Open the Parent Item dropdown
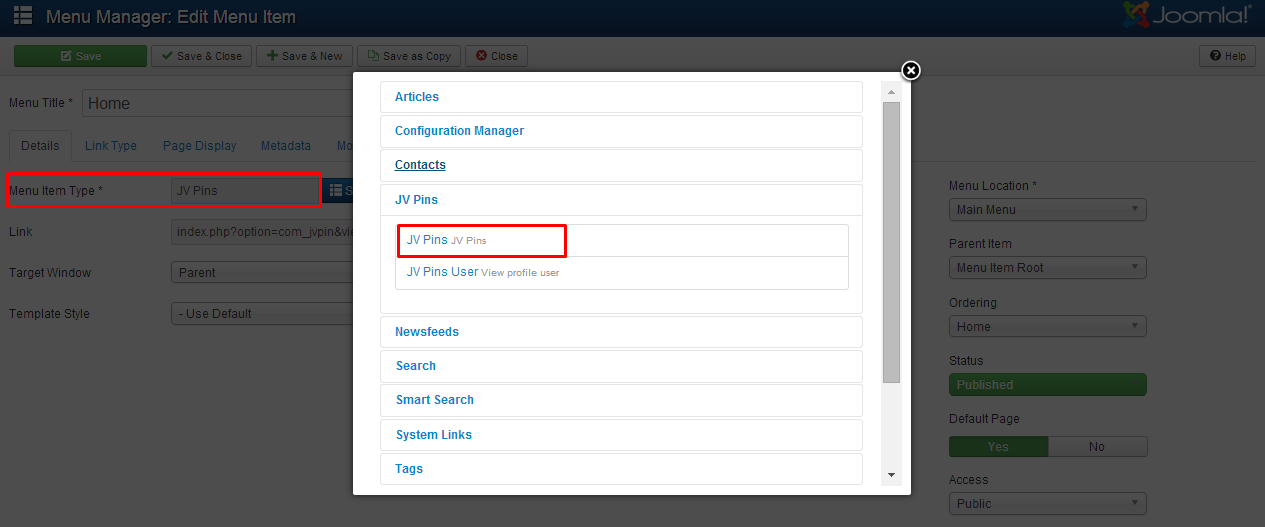 pos(1047,268)
